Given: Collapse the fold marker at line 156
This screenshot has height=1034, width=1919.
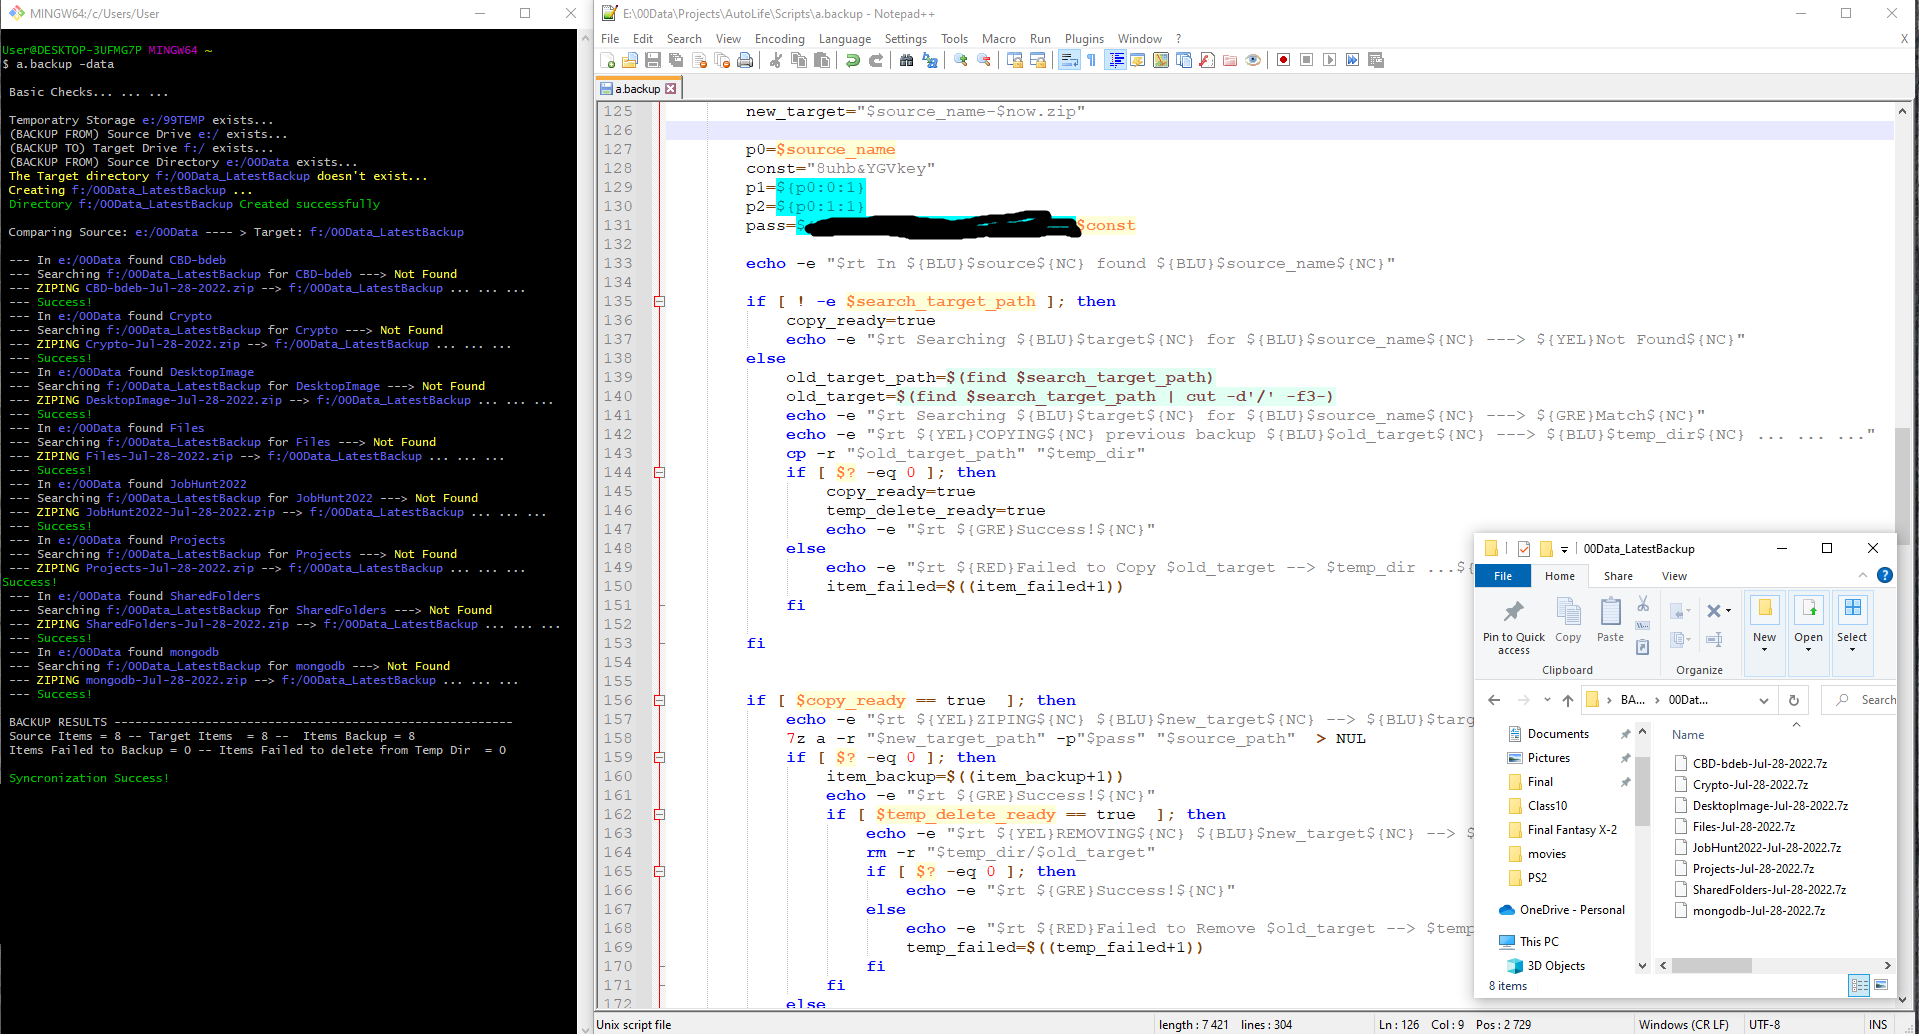Looking at the screenshot, I should click(659, 700).
